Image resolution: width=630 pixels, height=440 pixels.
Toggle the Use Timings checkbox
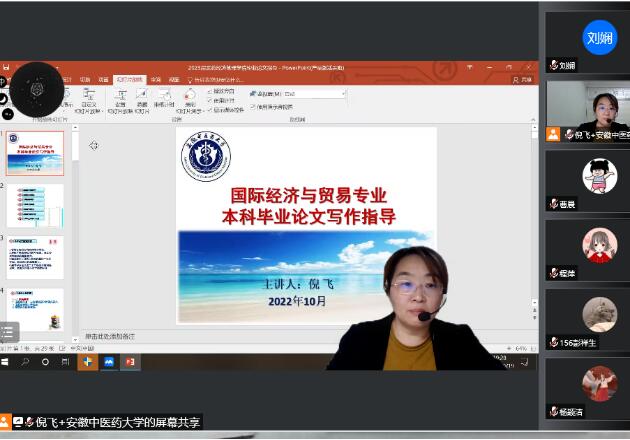(210, 99)
